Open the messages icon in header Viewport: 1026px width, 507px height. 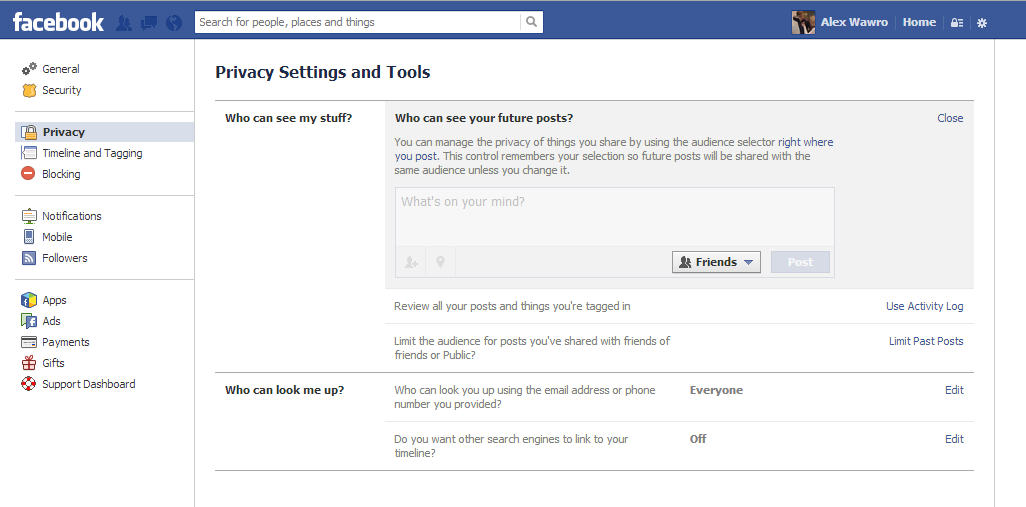(x=149, y=23)
